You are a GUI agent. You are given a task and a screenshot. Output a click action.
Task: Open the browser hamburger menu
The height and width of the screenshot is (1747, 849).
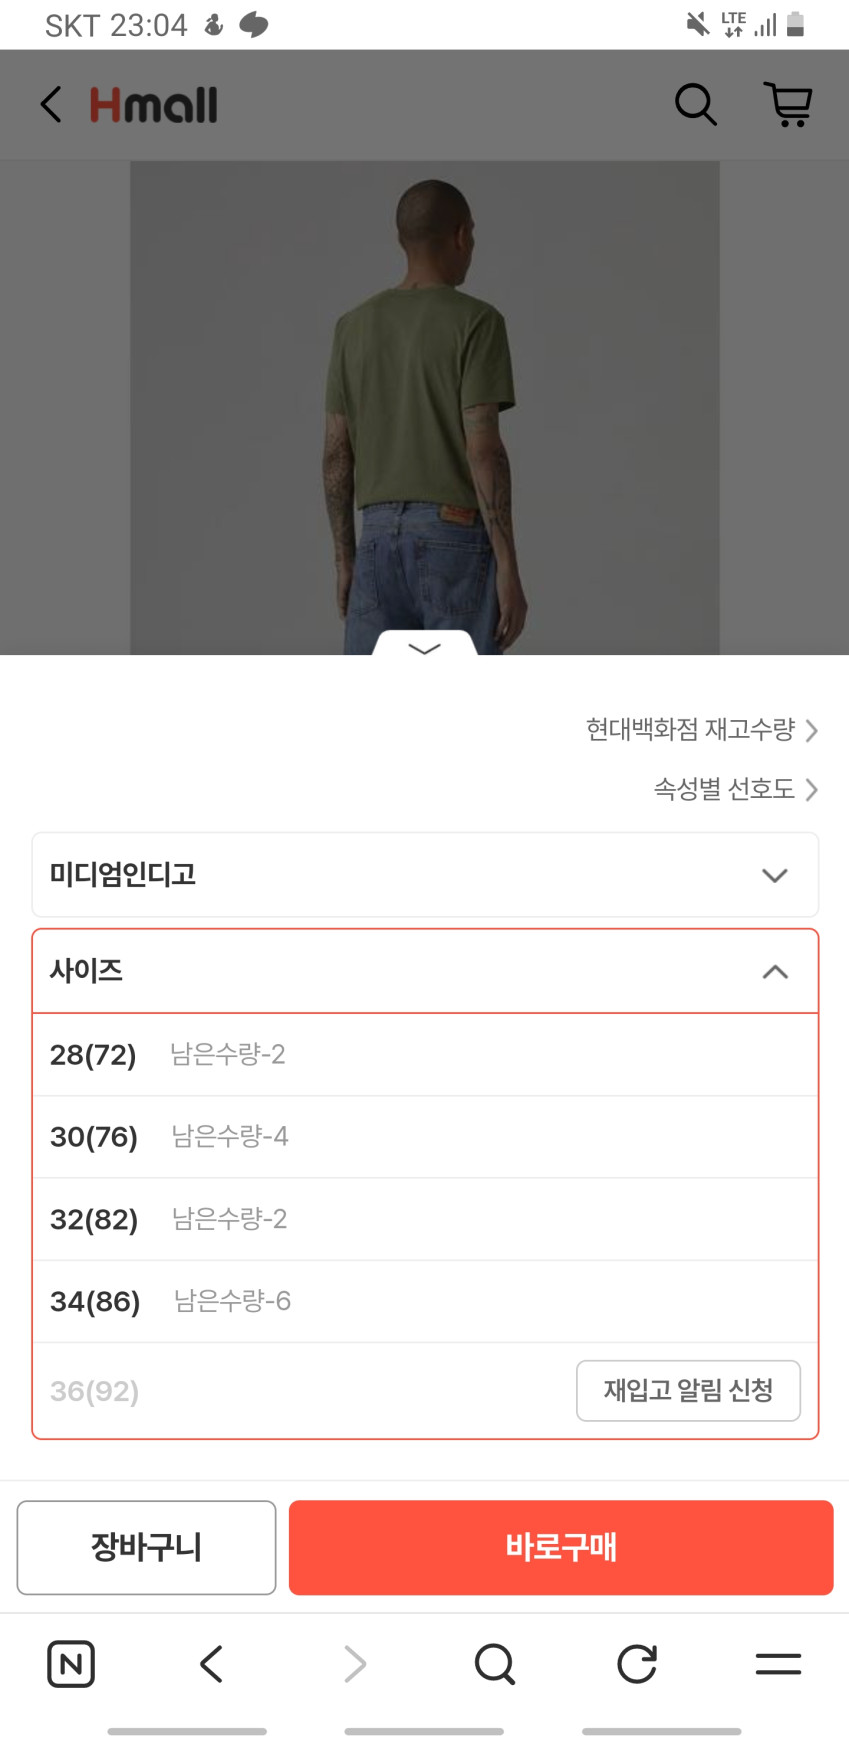pyautogui.click(x=778, y=1664)
